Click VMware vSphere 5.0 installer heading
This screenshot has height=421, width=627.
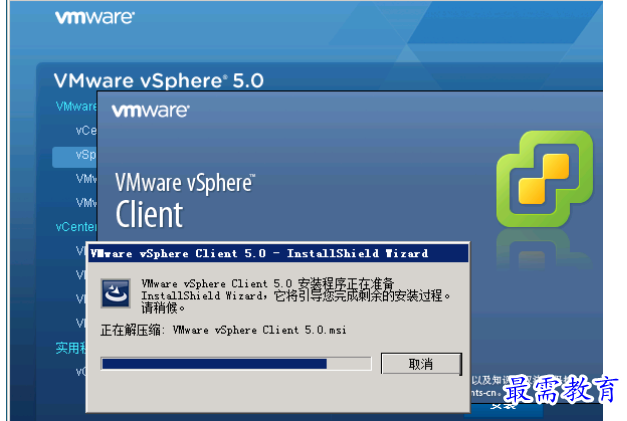tap(159, 81)
